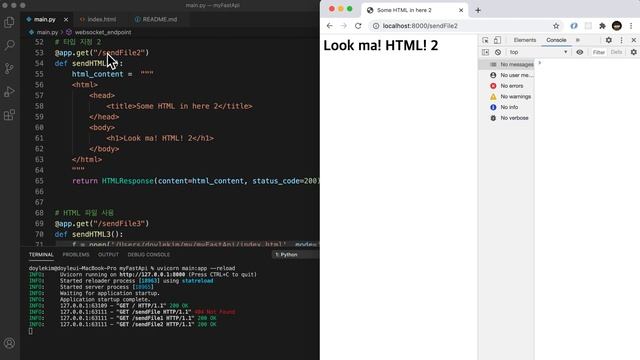Reload the Chrome page

358,26
